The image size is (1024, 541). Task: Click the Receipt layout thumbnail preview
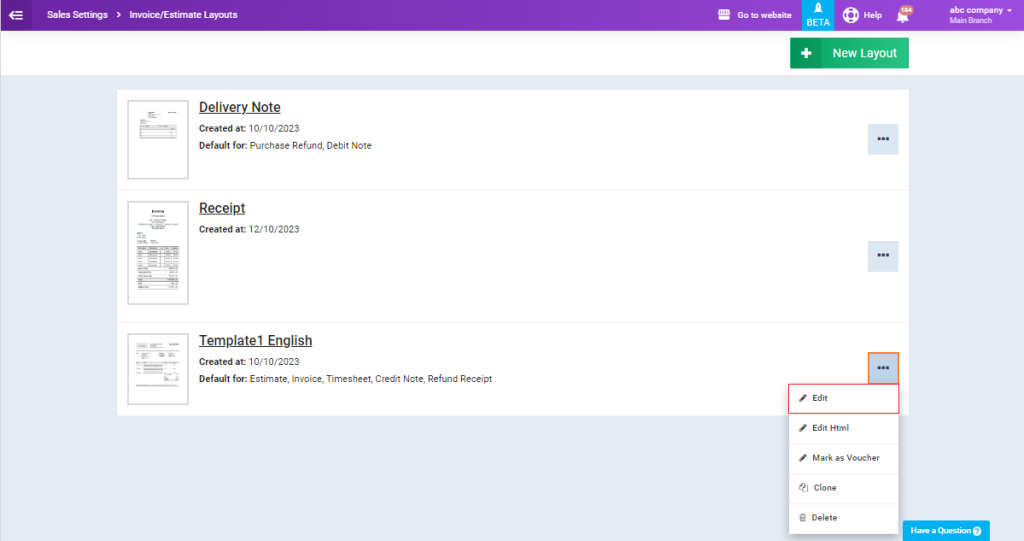(158, 252)
